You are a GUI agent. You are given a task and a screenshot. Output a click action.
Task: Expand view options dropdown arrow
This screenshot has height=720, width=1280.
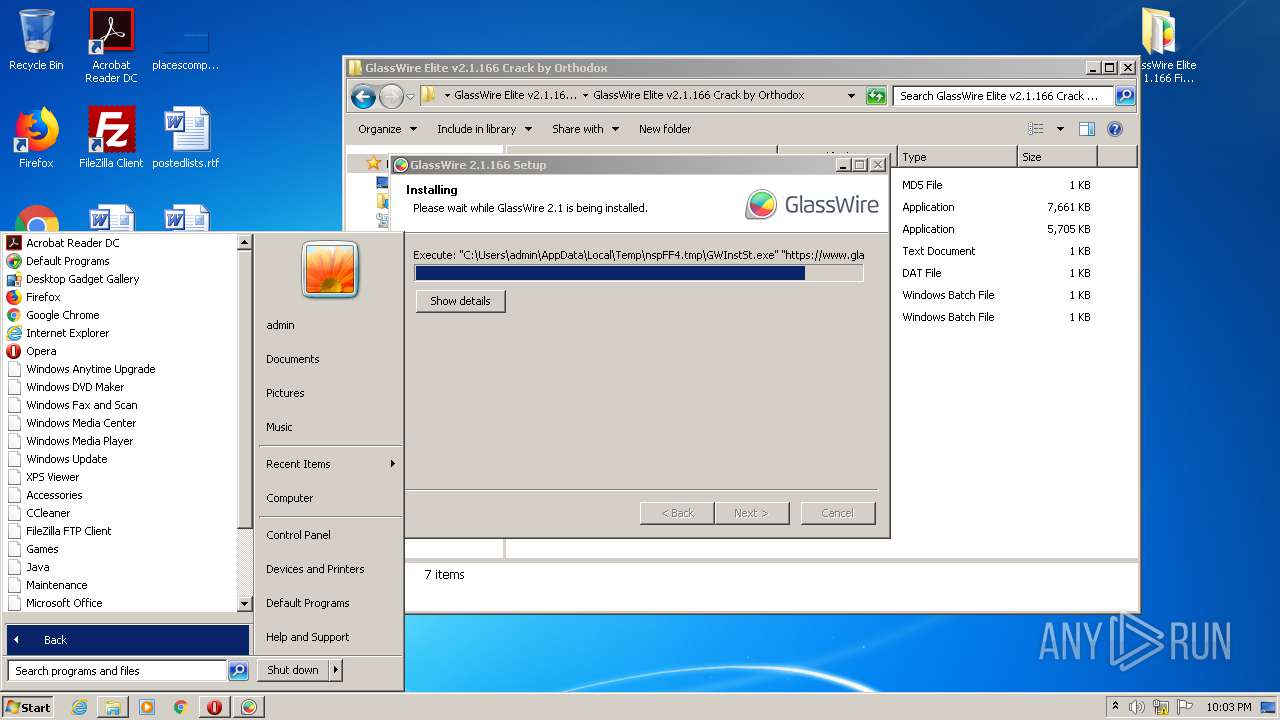(x=1060, y=129)
